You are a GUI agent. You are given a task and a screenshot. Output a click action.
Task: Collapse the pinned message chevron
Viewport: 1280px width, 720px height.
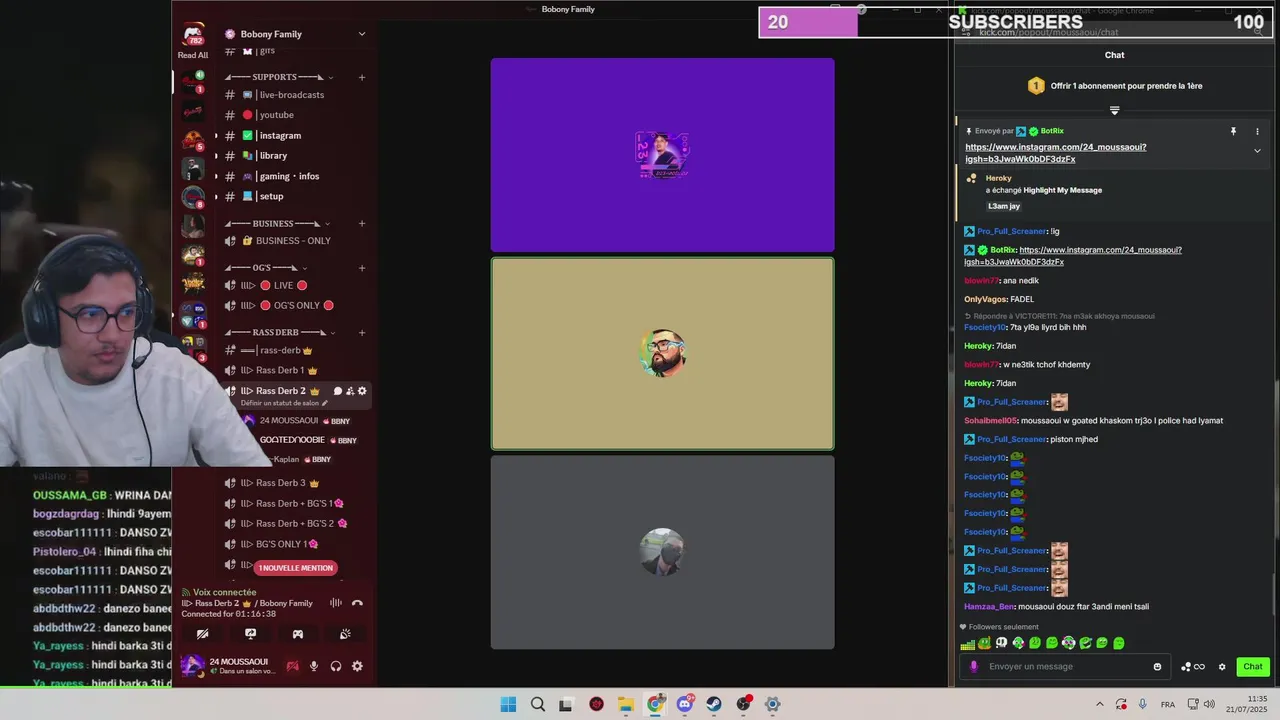1257,151
